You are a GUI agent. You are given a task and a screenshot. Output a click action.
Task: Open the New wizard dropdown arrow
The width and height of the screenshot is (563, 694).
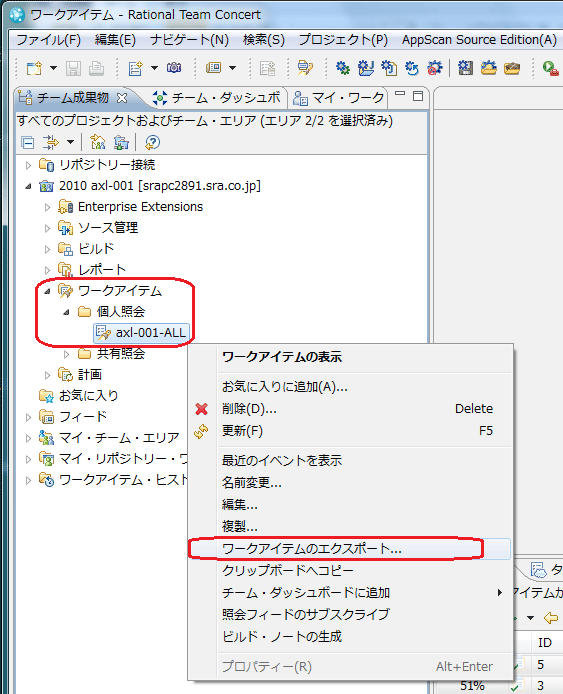click(x=53, y=68)
